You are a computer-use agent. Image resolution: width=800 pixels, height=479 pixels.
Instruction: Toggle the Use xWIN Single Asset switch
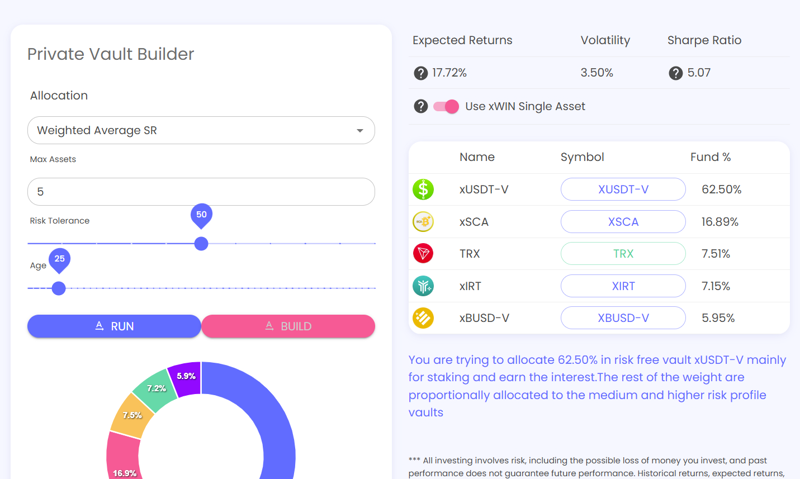(446, 106)
